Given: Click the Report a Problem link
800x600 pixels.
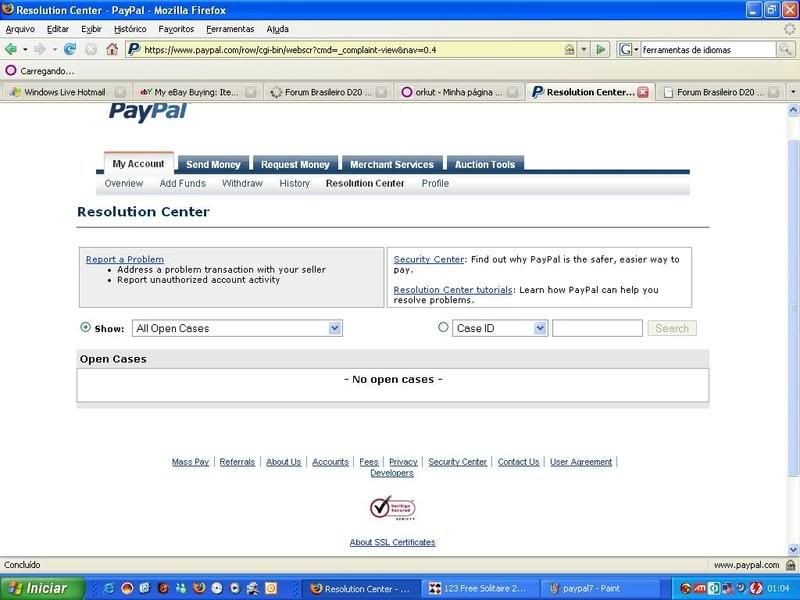Looking at the screenshot, I should [125, 259].
